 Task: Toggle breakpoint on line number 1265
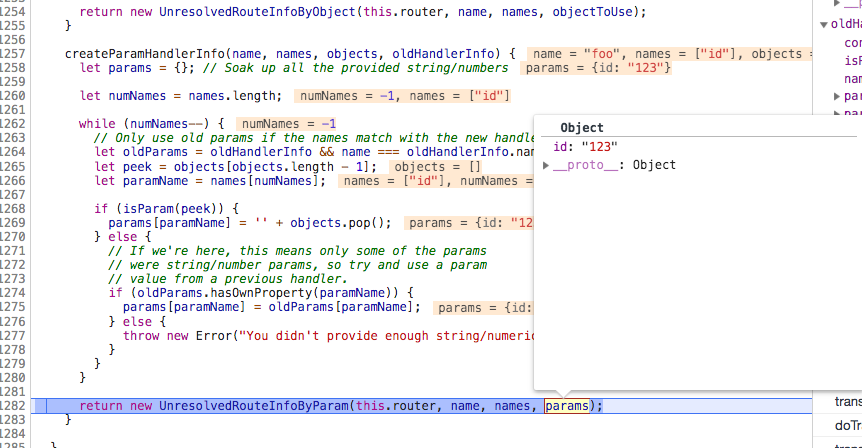coord(13,167)
